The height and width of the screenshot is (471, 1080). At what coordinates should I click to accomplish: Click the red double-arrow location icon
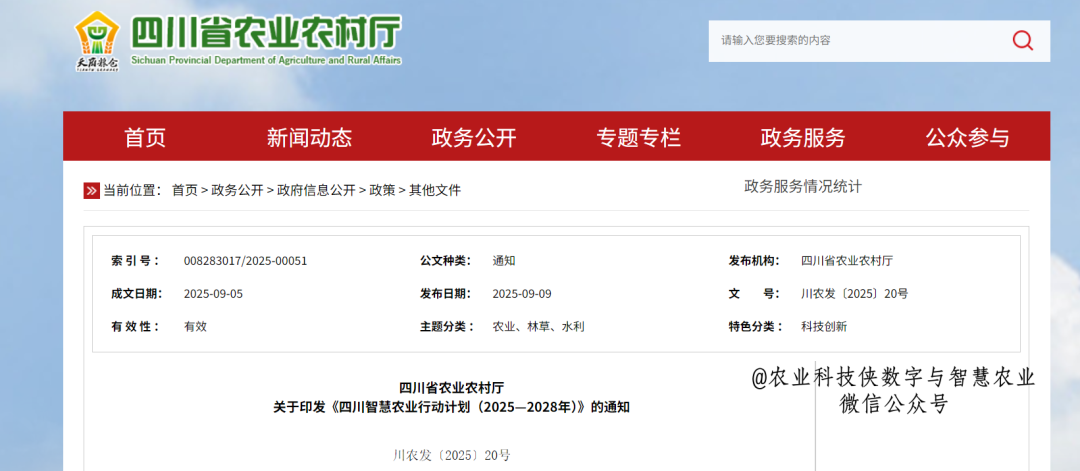[92, 191]
